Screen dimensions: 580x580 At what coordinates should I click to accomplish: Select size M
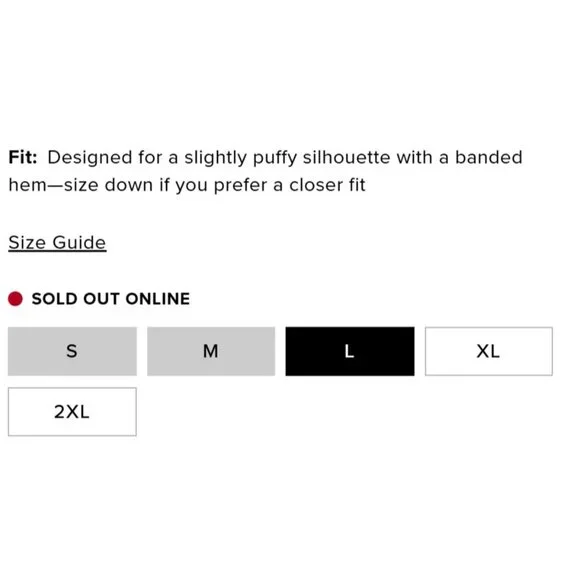tap(211, 351)
